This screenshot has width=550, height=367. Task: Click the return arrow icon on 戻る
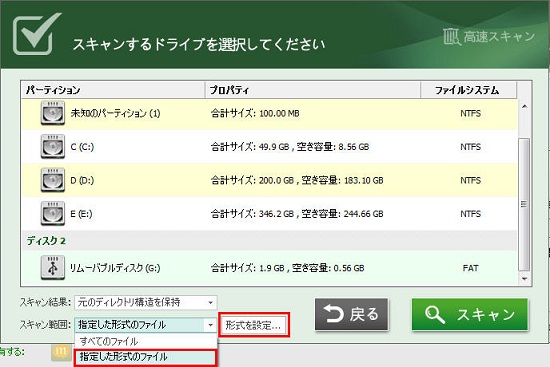pos(334,314)
